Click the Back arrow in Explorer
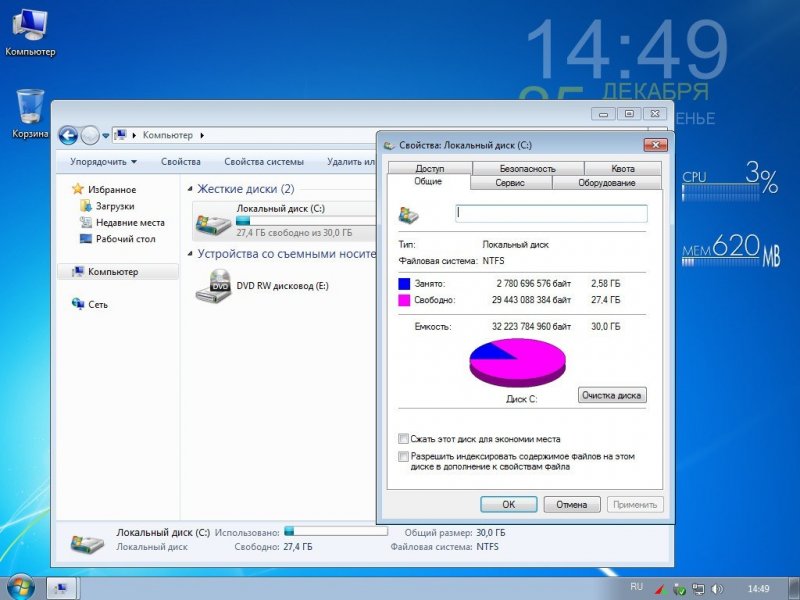800x600 pixels. (x=68, y=136)
